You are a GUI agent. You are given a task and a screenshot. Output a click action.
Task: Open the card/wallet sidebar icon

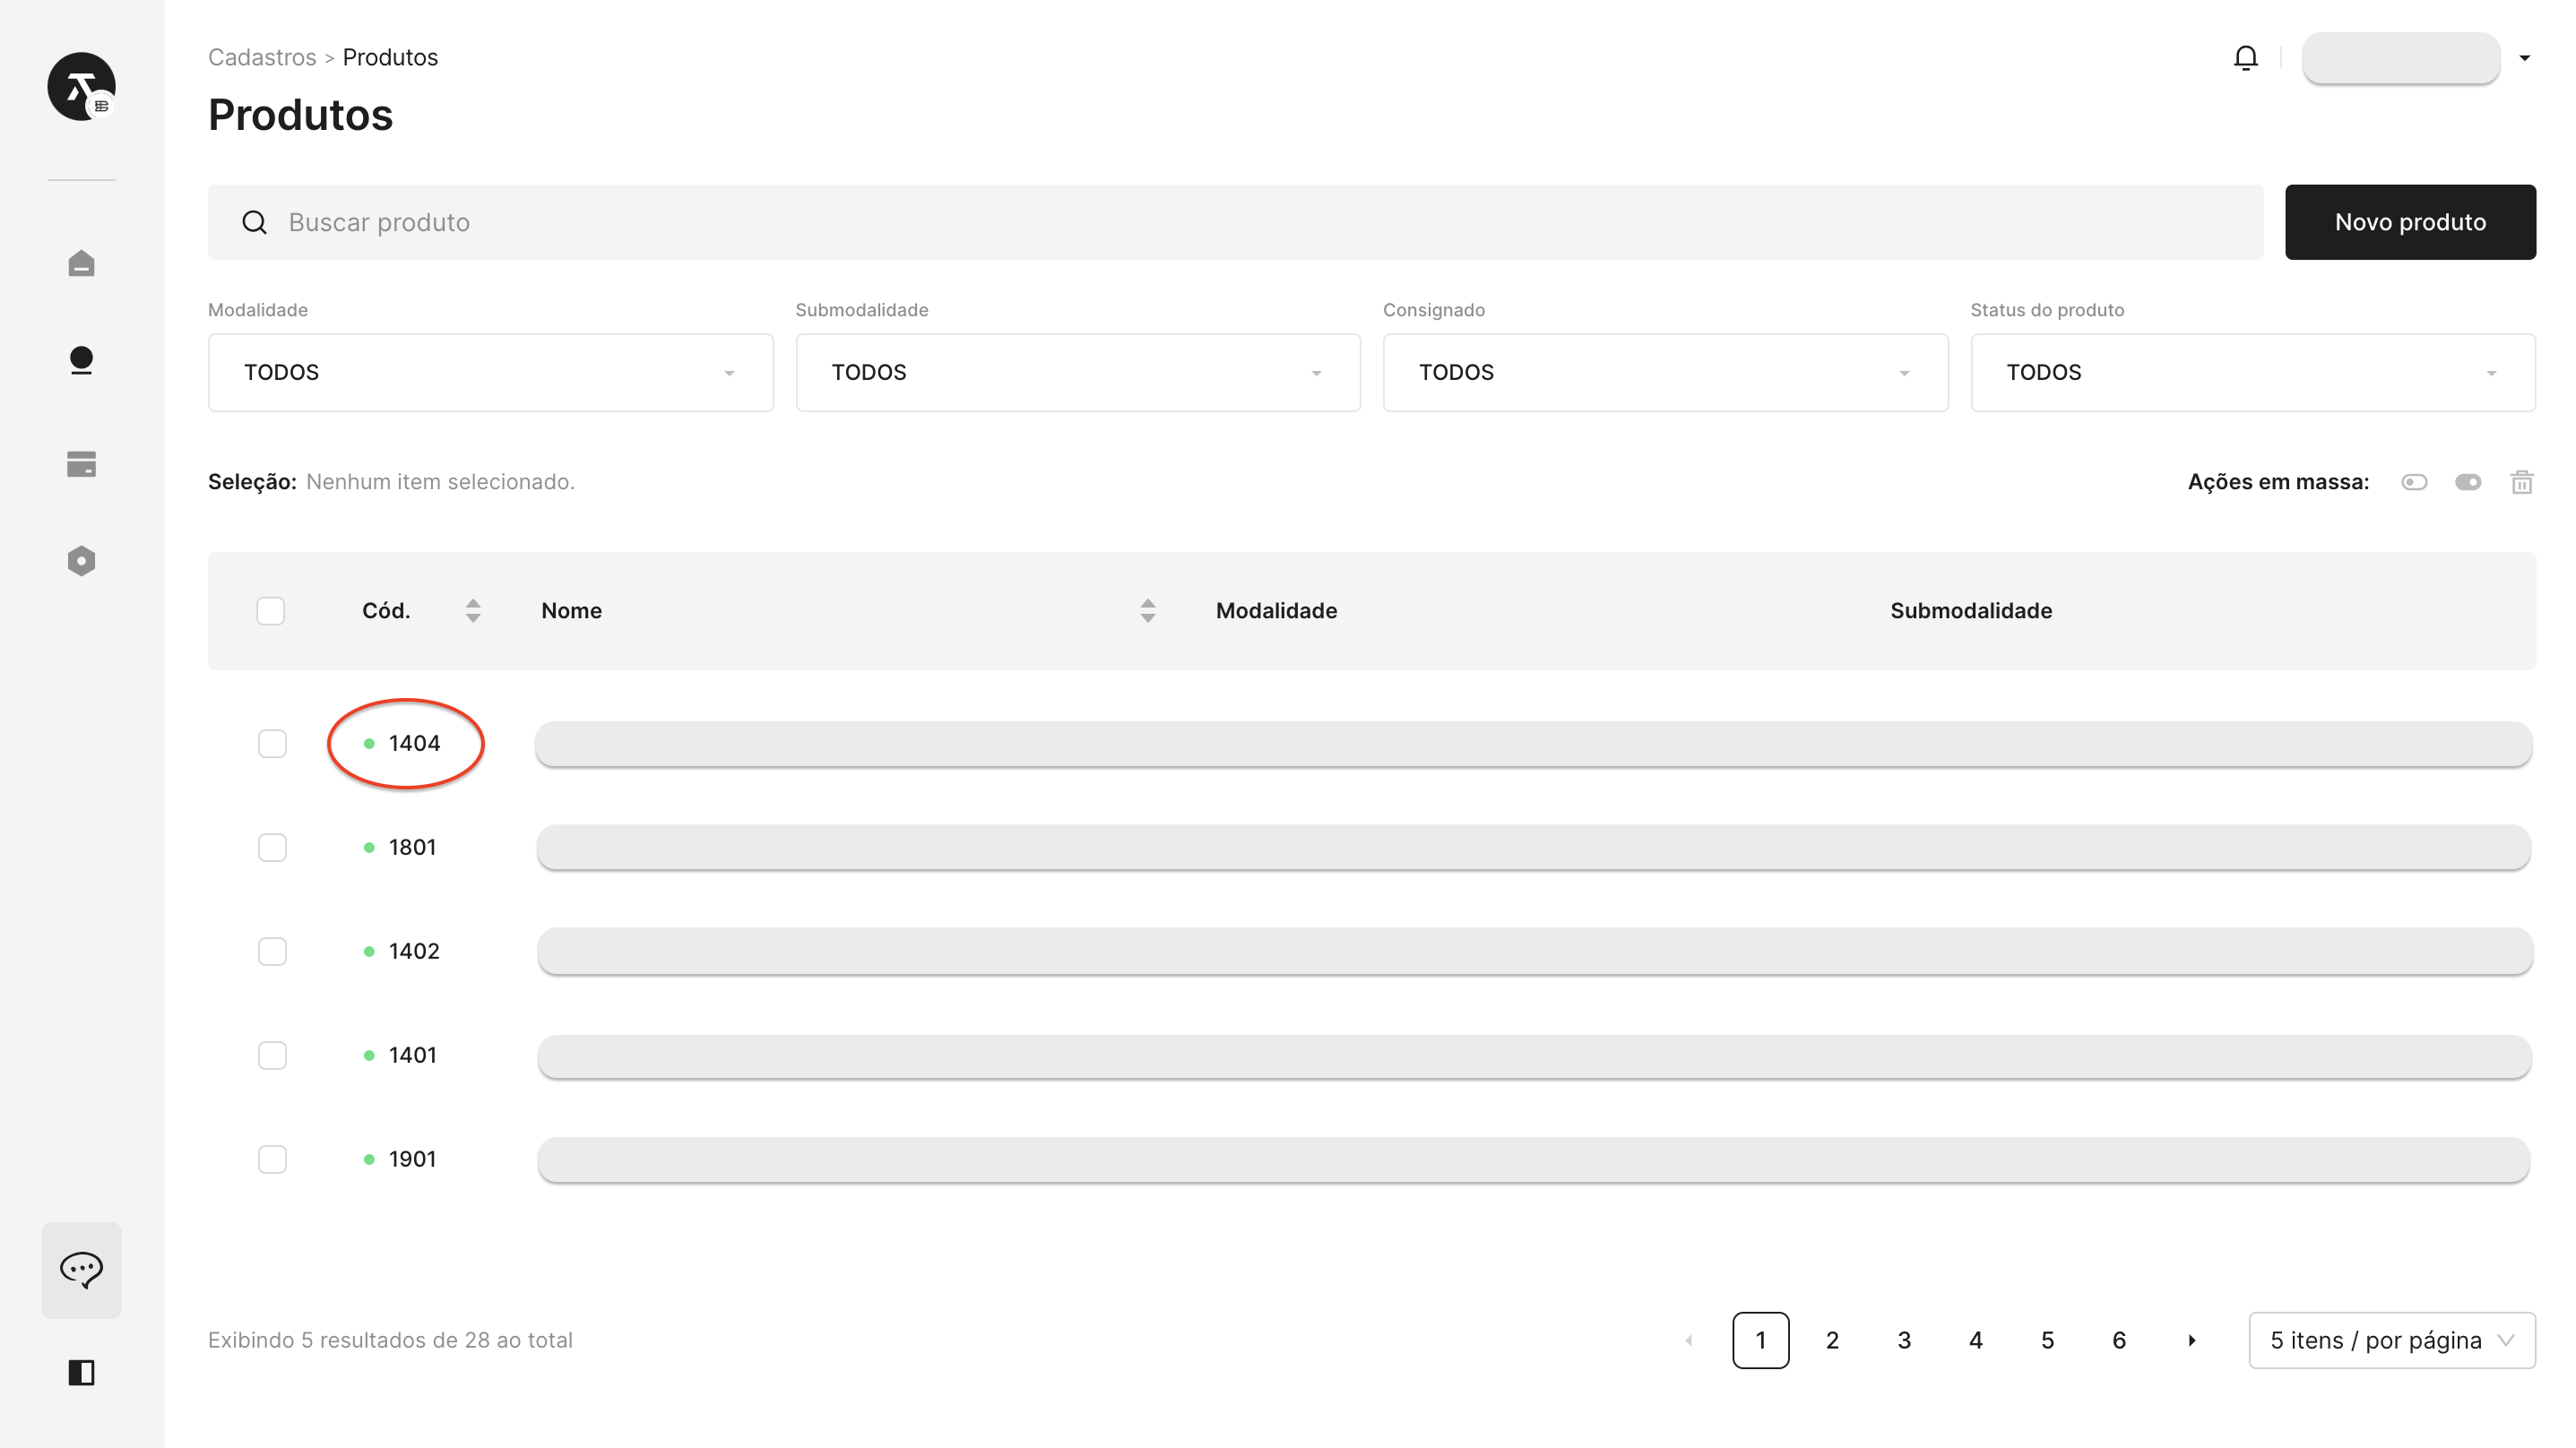81,464
